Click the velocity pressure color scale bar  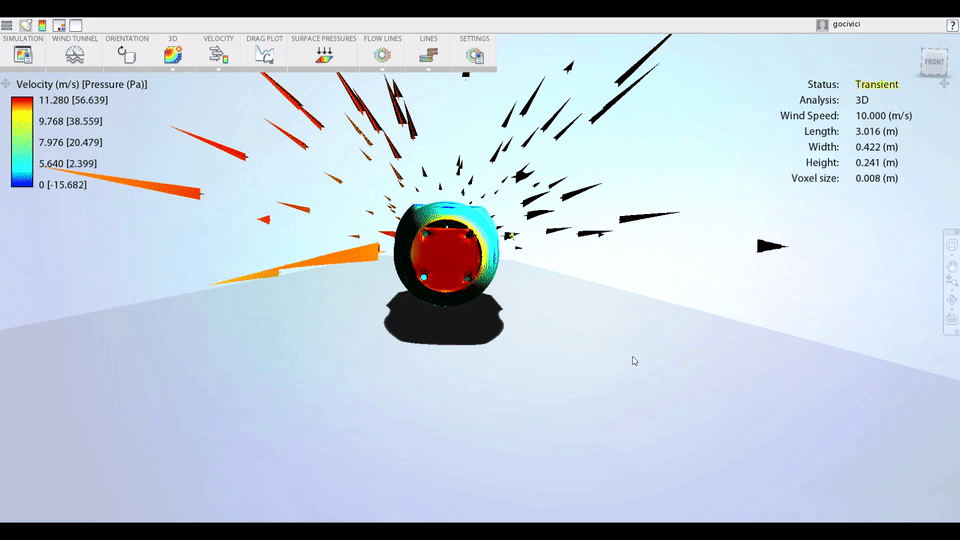click(x=22, y=141)
